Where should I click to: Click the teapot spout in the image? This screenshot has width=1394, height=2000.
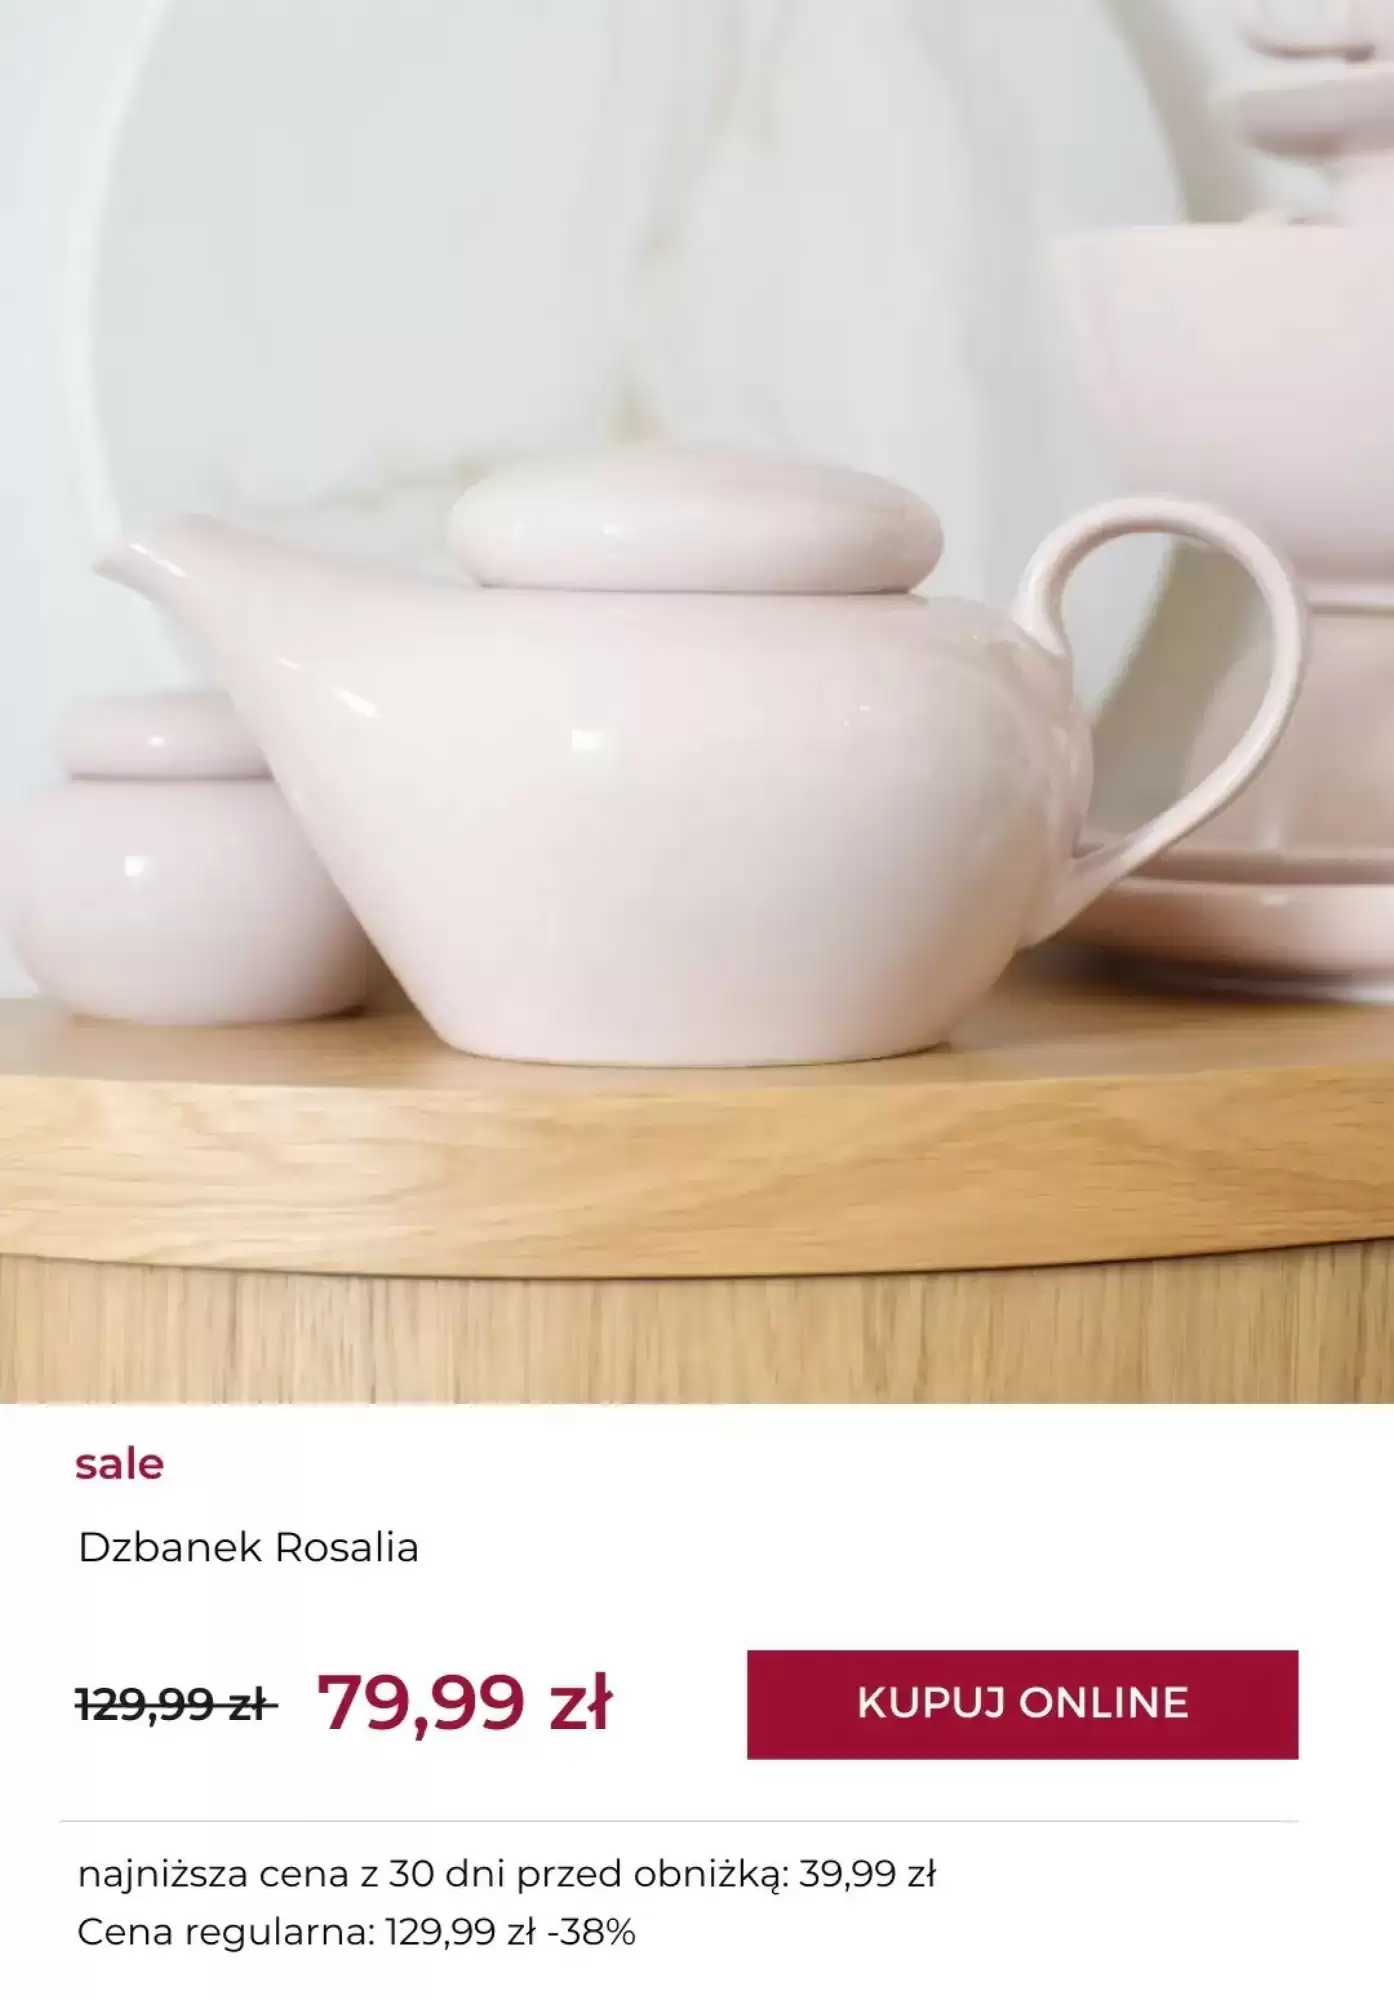(170, 580)
